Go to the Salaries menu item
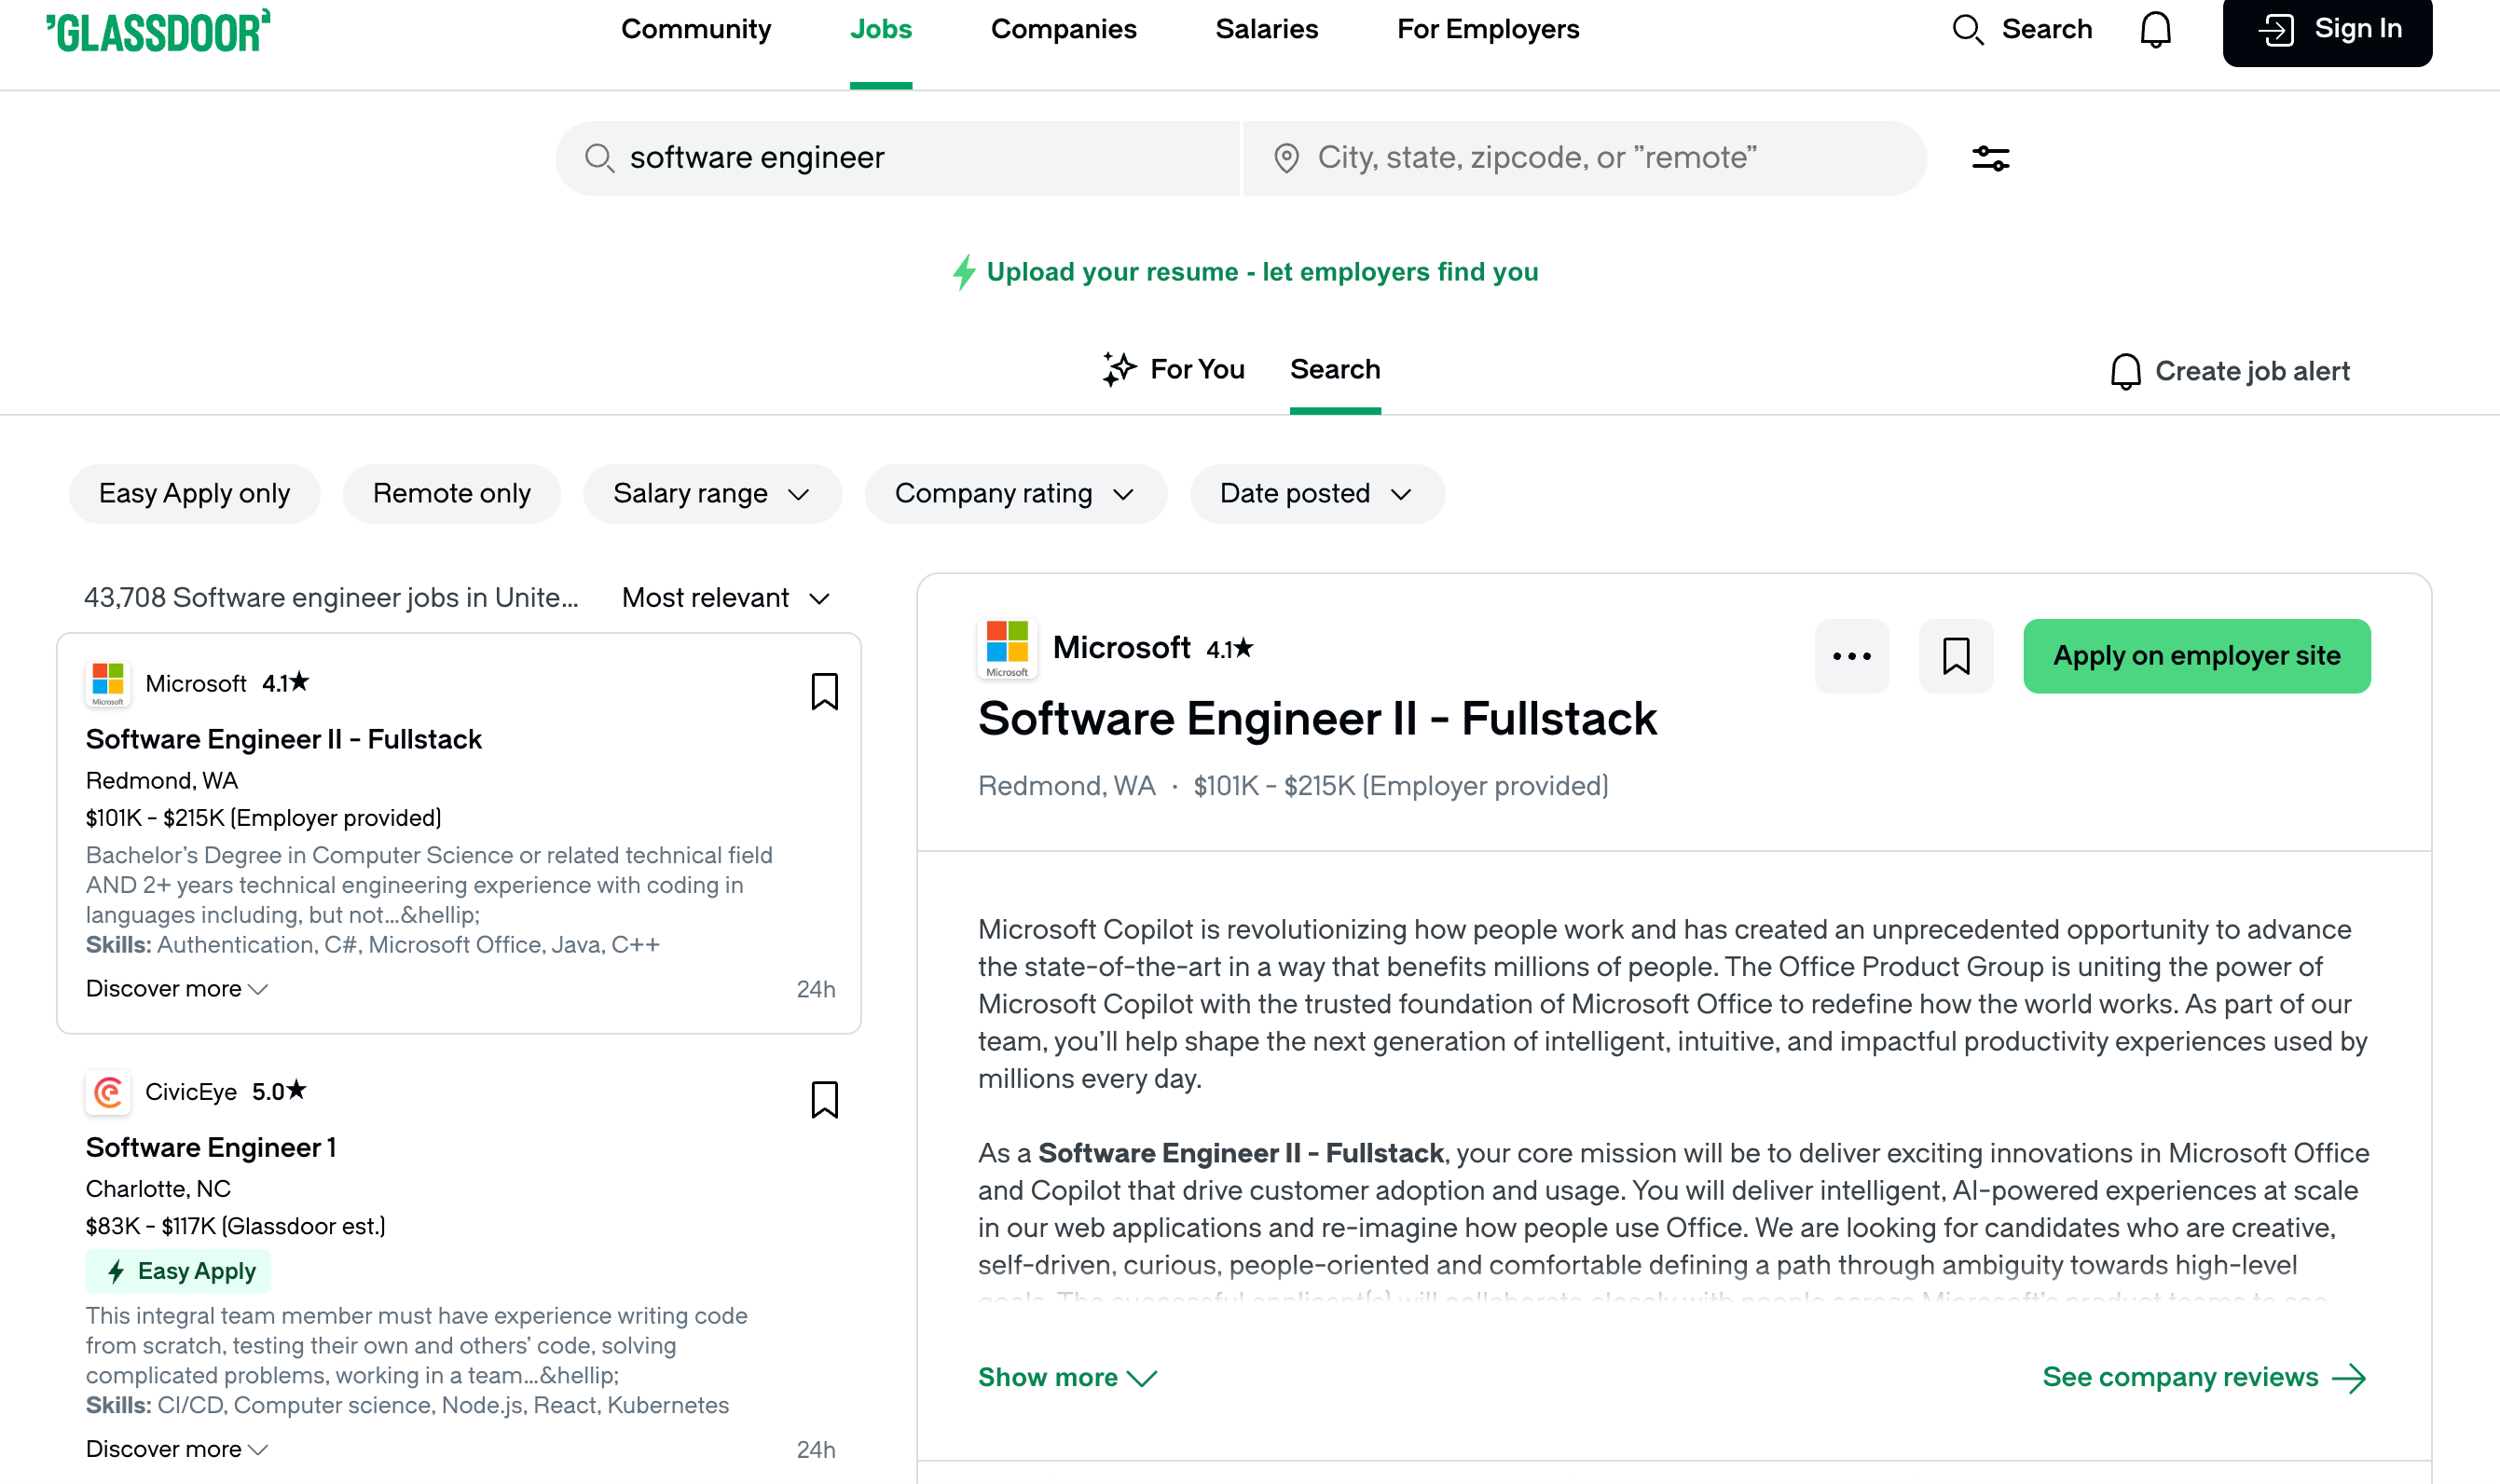The image size is (2500, 1484). point(1266,29)
